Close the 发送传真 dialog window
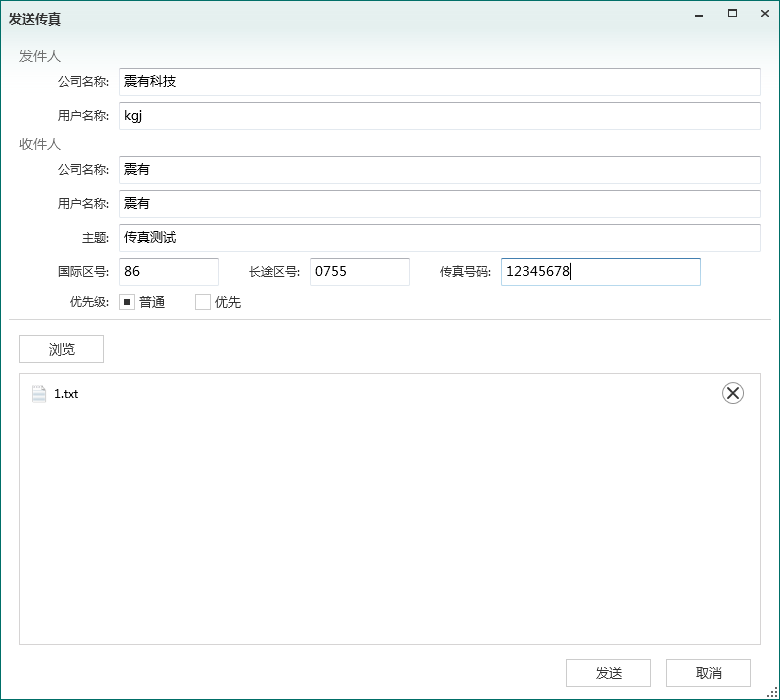The height and width of the screenshot is (700, 780). click(x=764, y=14)
